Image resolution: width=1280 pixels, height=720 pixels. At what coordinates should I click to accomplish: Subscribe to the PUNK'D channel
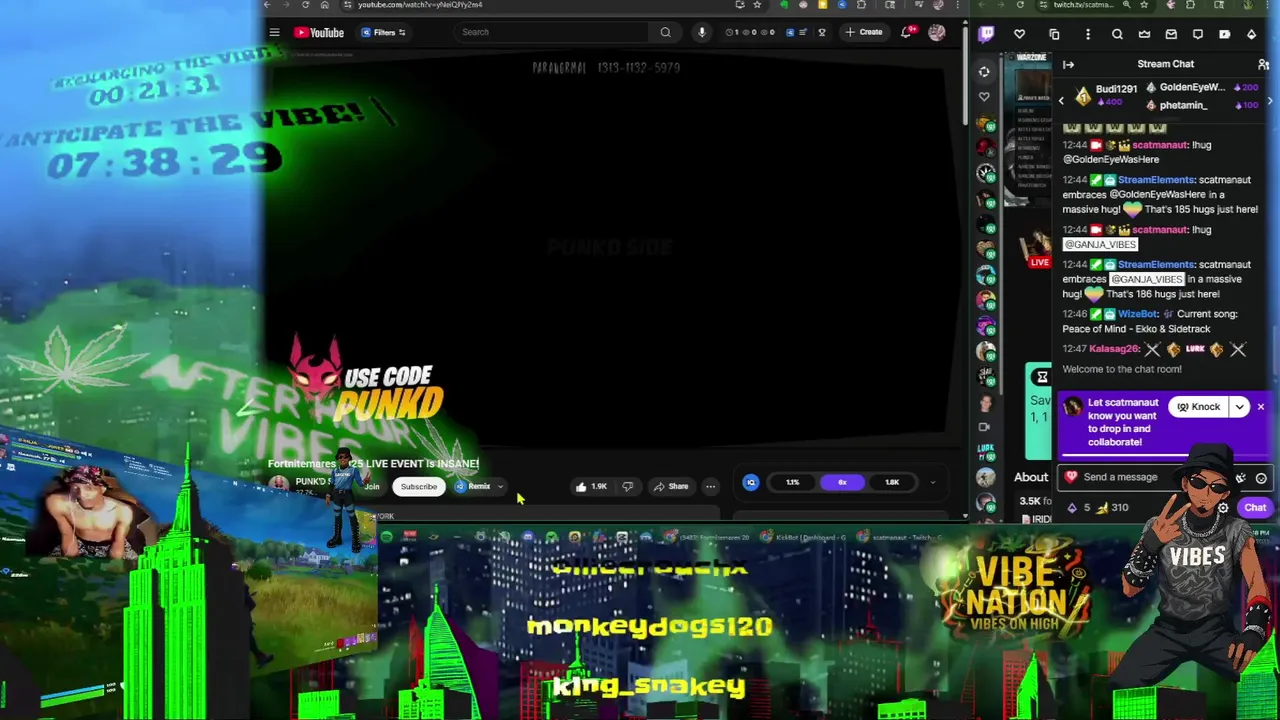[419, 487]
